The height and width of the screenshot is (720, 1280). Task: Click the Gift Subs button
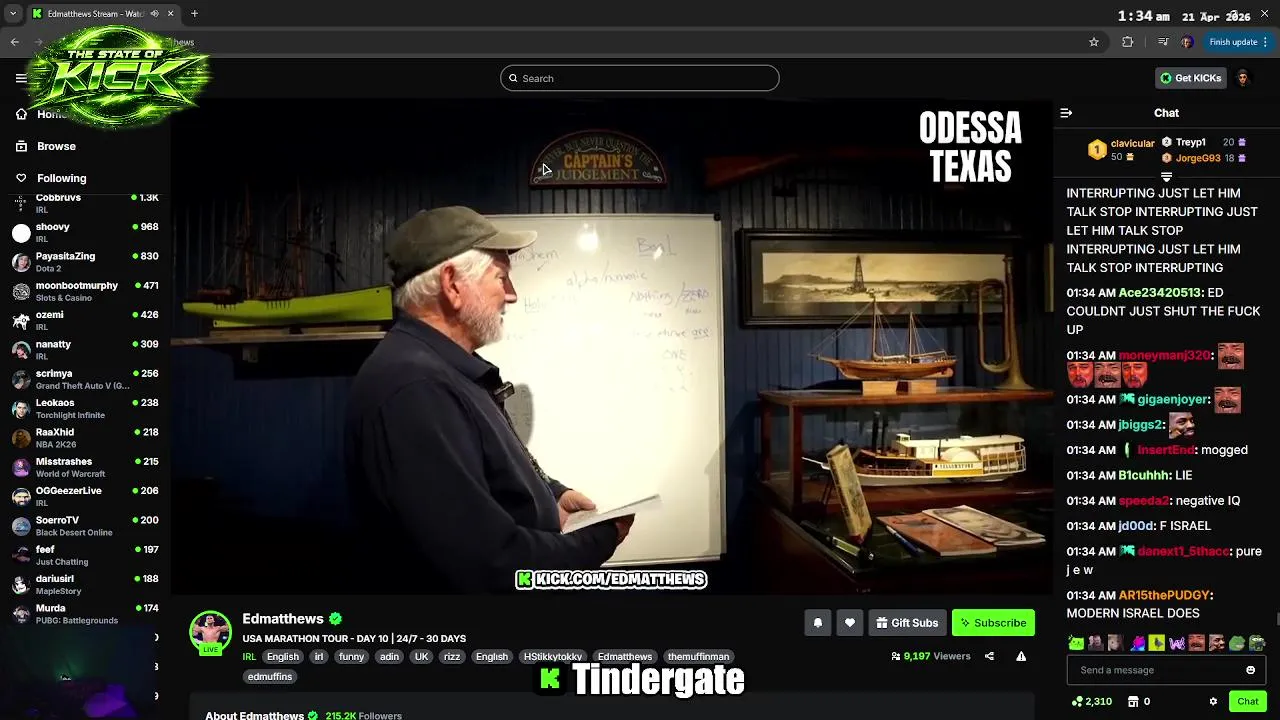click(907, 623)
